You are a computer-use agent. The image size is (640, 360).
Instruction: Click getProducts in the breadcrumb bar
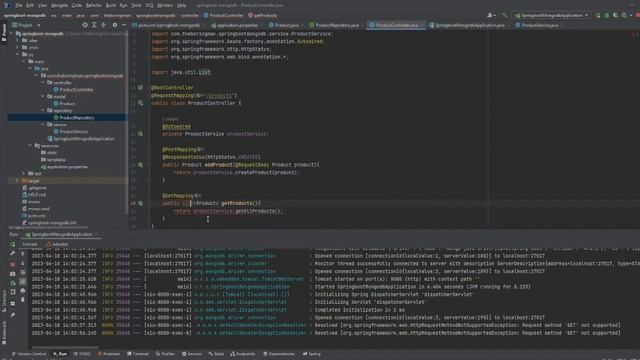click(x=262, y=16)
